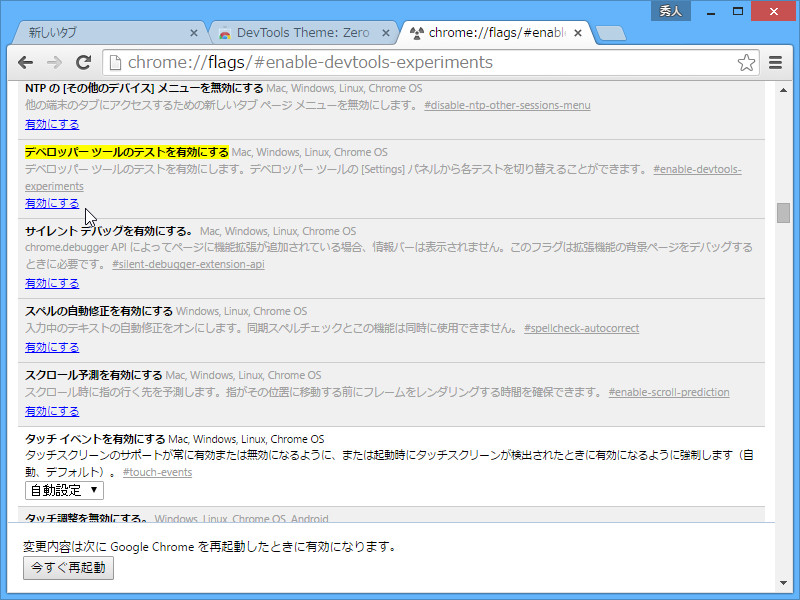Enable the highlighted developer tools experiments flag
Viewport: 800px width, 600px height.
[x=51, y=203]
